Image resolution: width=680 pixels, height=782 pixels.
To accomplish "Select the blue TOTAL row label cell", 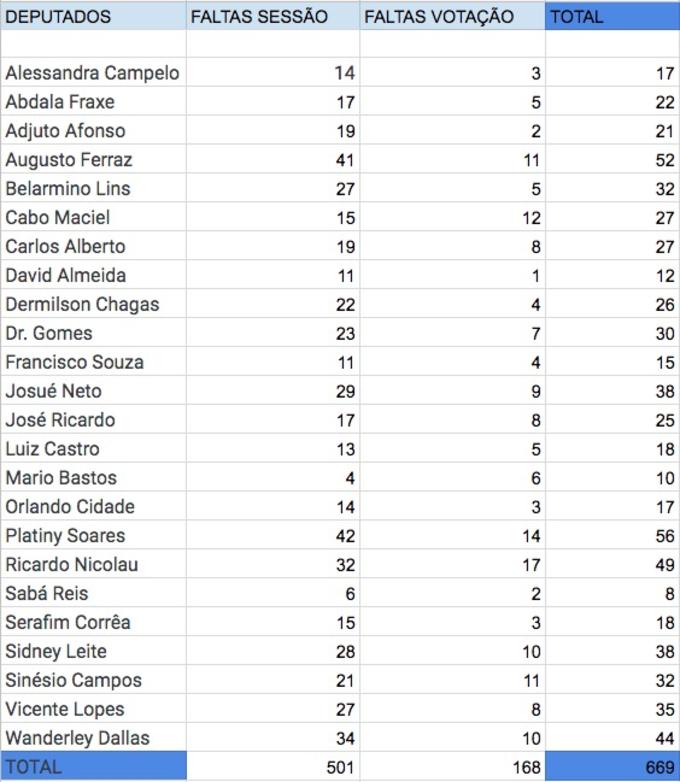I will coord(93,767).
